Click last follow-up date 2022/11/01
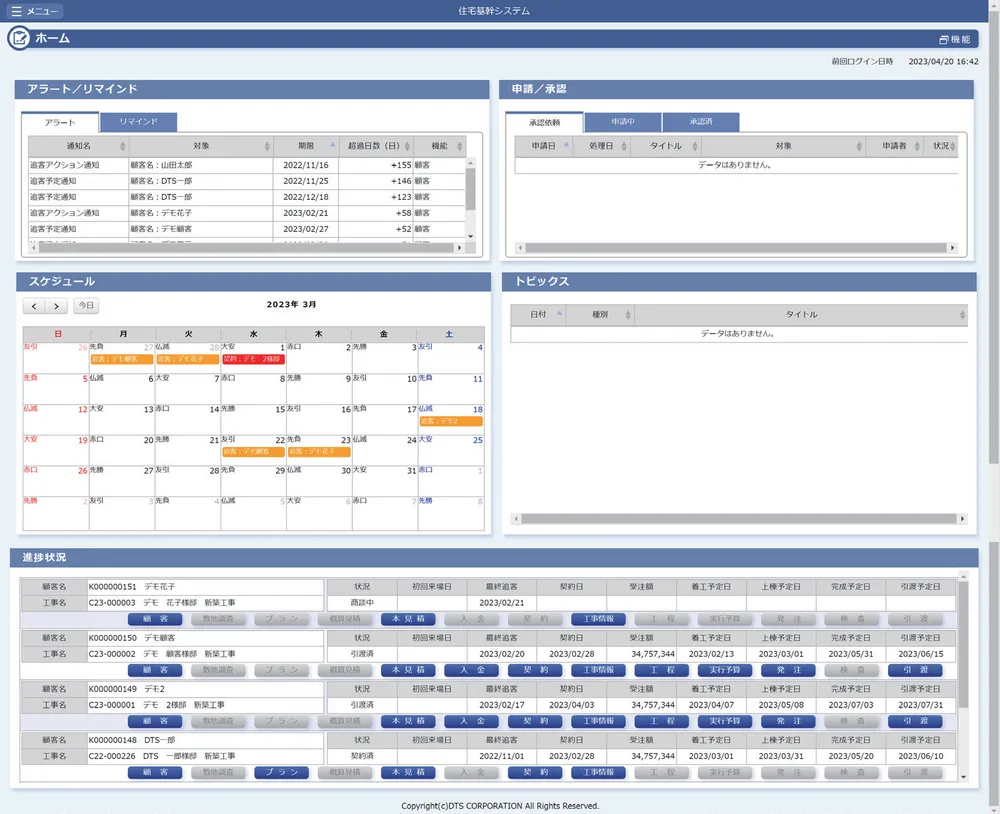The width and height of the screenshot is (1000, 814). coord(501,756)
